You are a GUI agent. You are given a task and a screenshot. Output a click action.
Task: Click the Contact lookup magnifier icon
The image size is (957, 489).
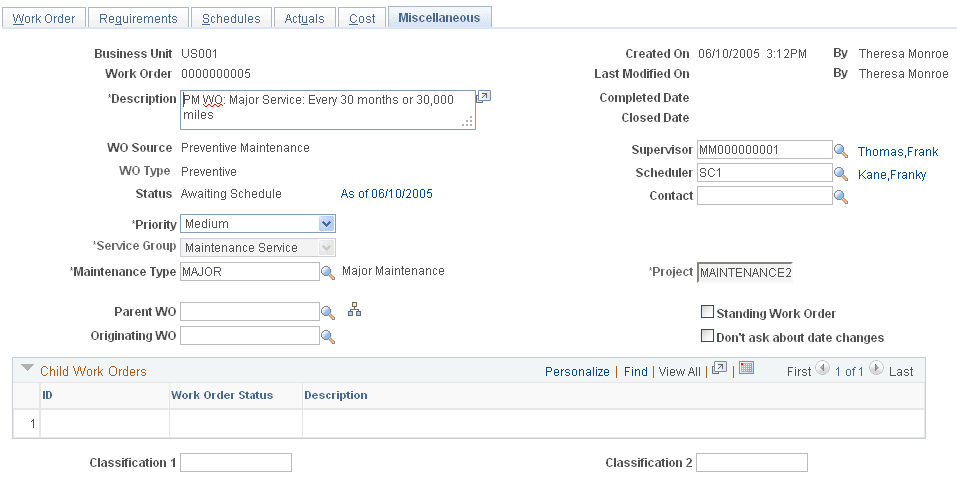point(841,197)
